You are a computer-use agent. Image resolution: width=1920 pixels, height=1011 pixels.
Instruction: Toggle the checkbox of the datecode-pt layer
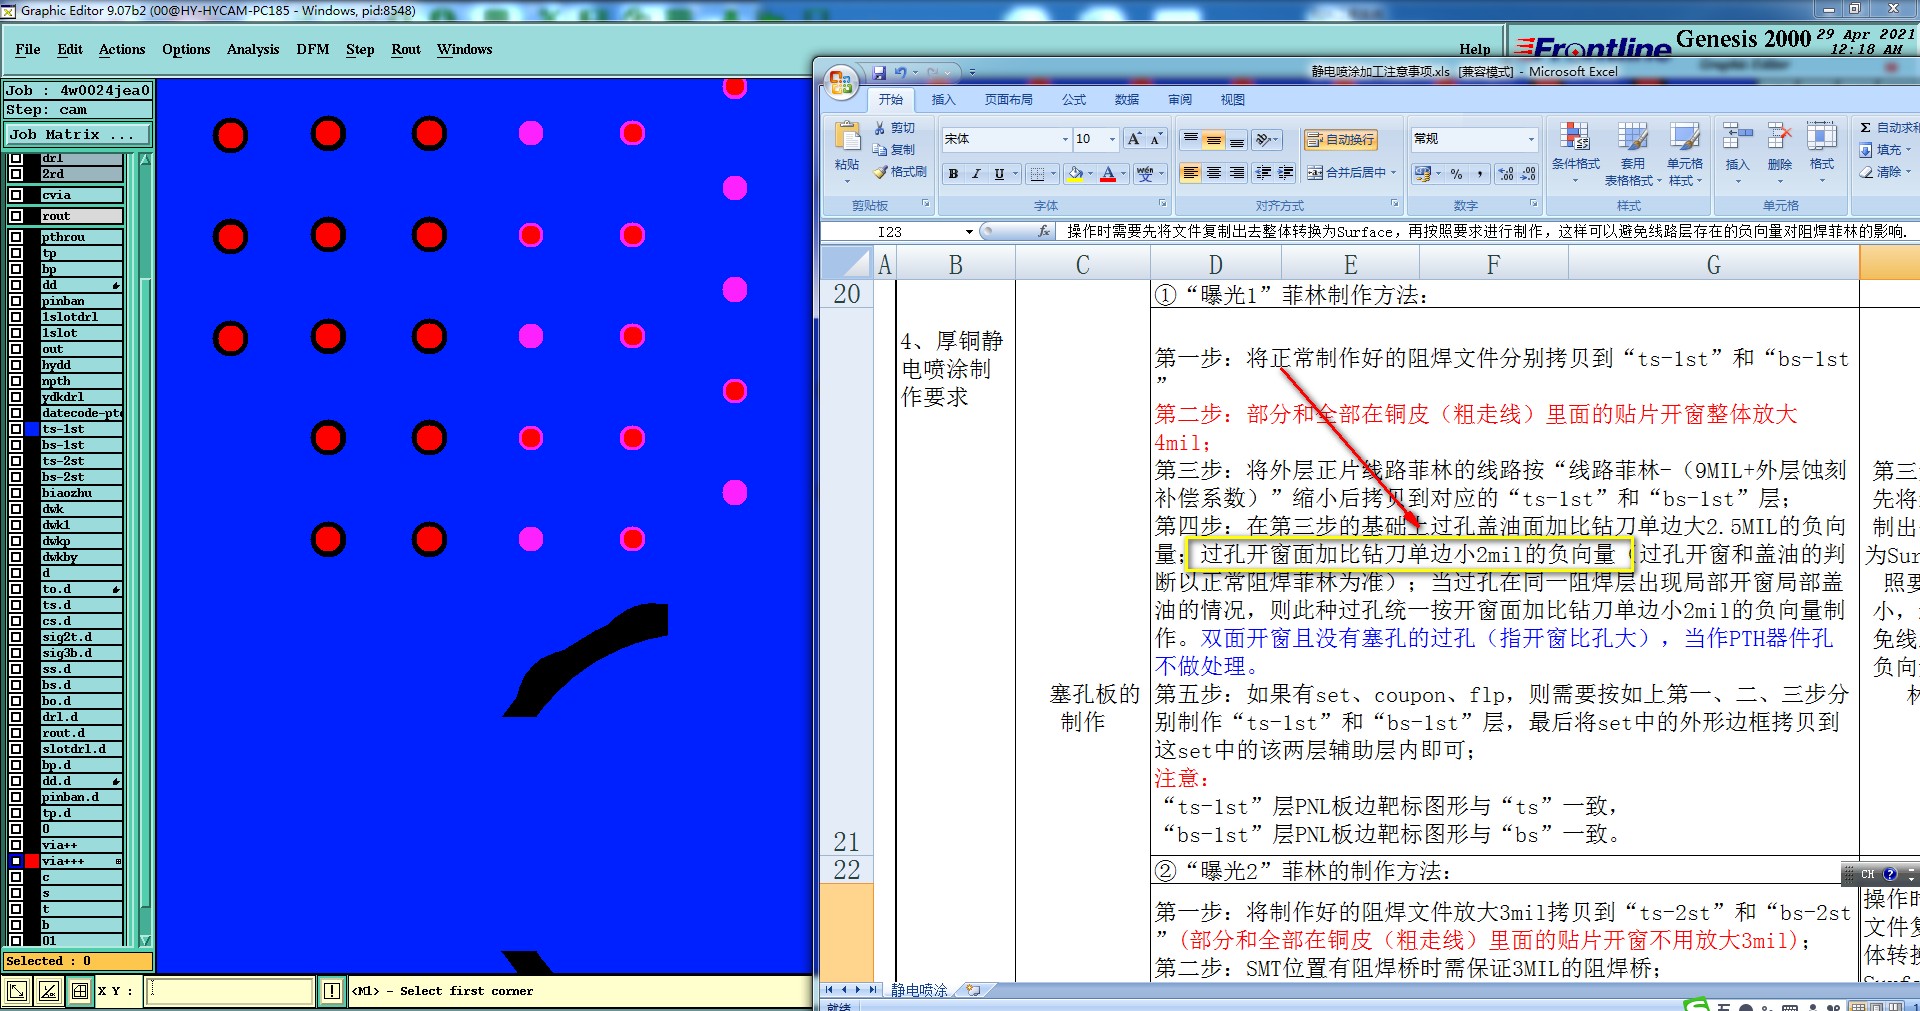[x=16, y=413]
